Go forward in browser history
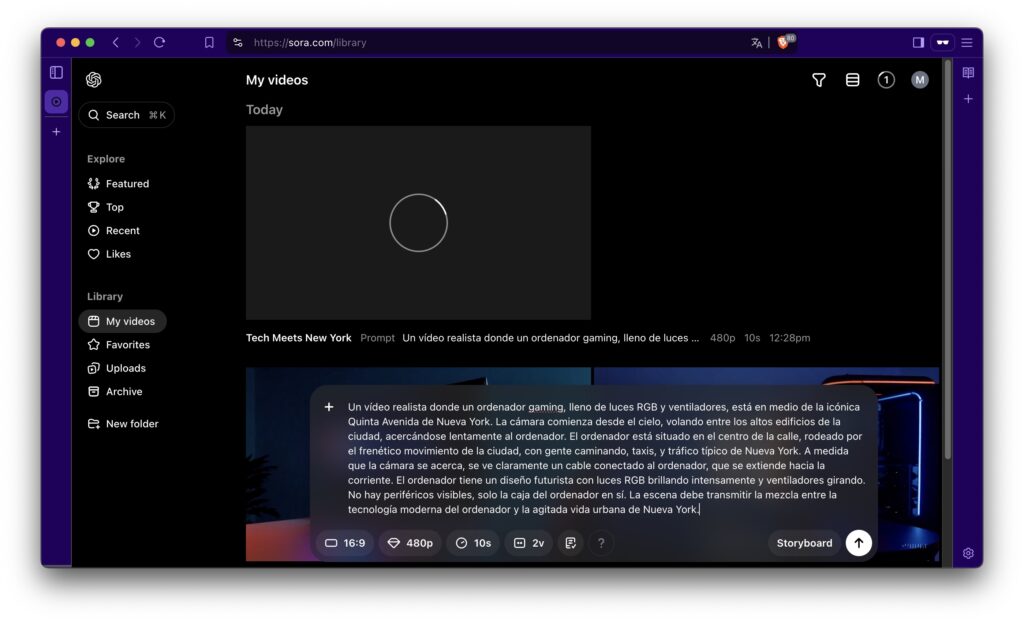Image resolution: width=1024 pixels, height=622 pixels. (x=137, y=42)
